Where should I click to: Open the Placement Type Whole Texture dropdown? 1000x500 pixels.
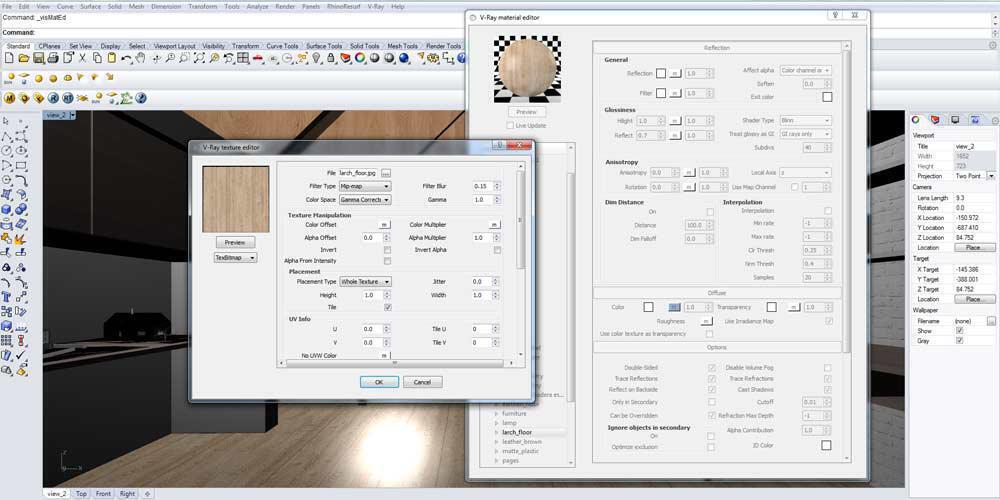click(x=365, y=282)
